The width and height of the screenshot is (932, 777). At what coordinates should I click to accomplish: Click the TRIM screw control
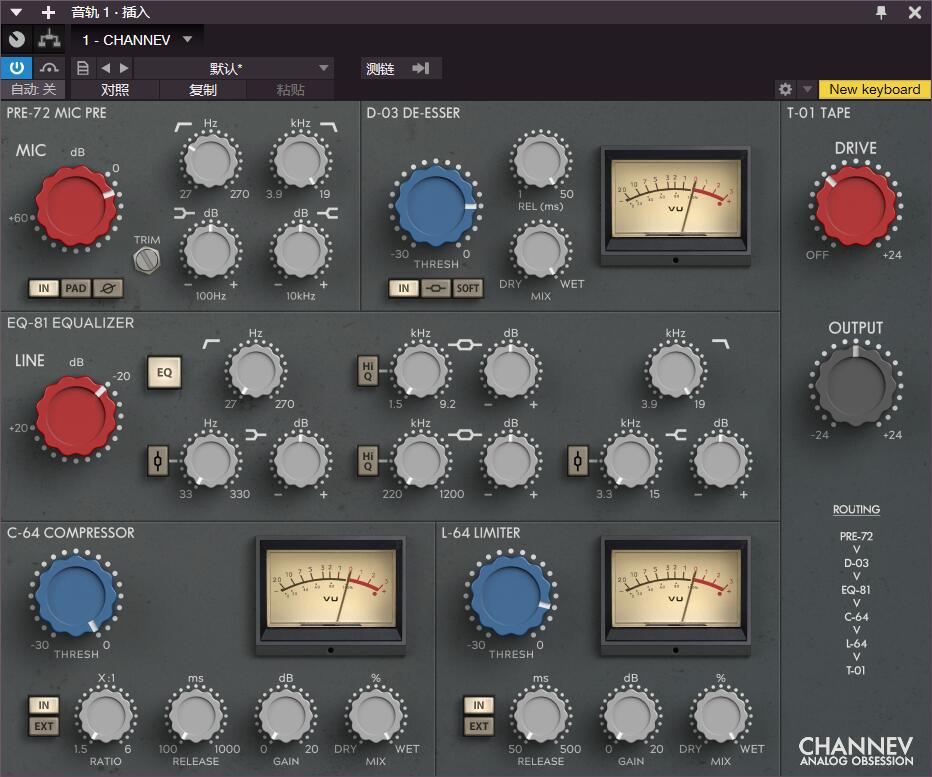click(147, 260)
